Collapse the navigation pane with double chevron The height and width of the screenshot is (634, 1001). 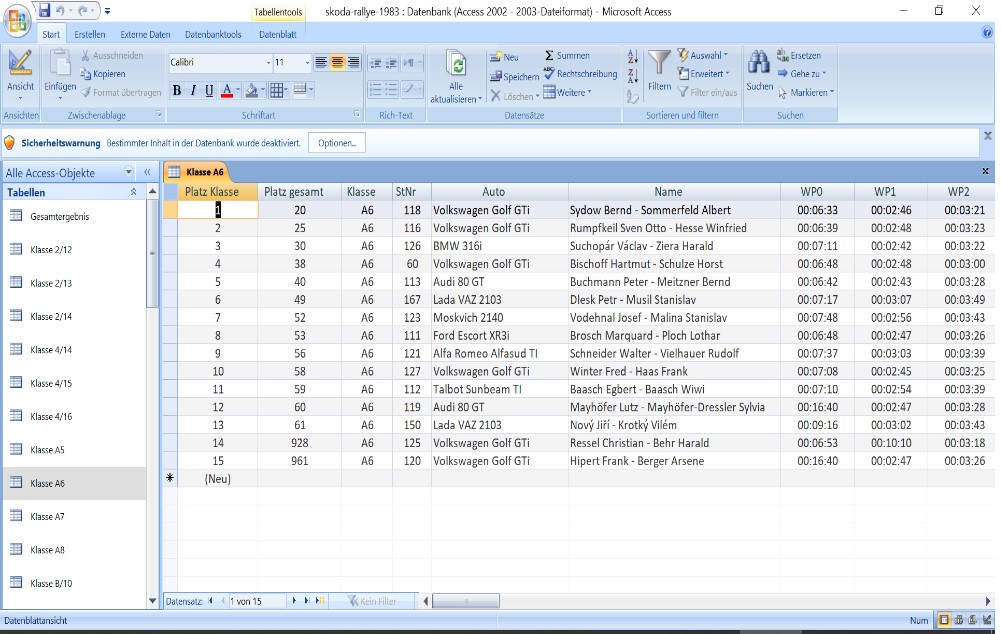click(147, 172)
